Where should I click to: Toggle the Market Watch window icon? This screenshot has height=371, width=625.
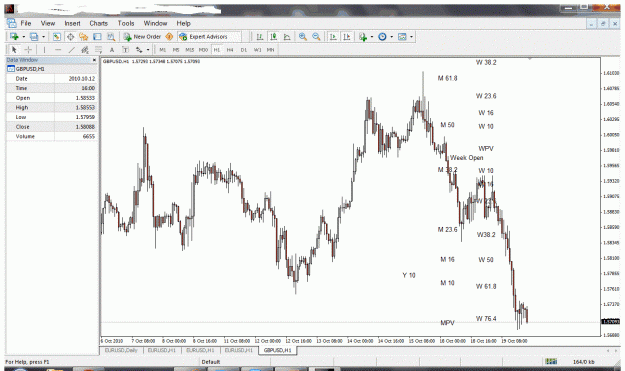pyautogui.click(x=57, y=37)
